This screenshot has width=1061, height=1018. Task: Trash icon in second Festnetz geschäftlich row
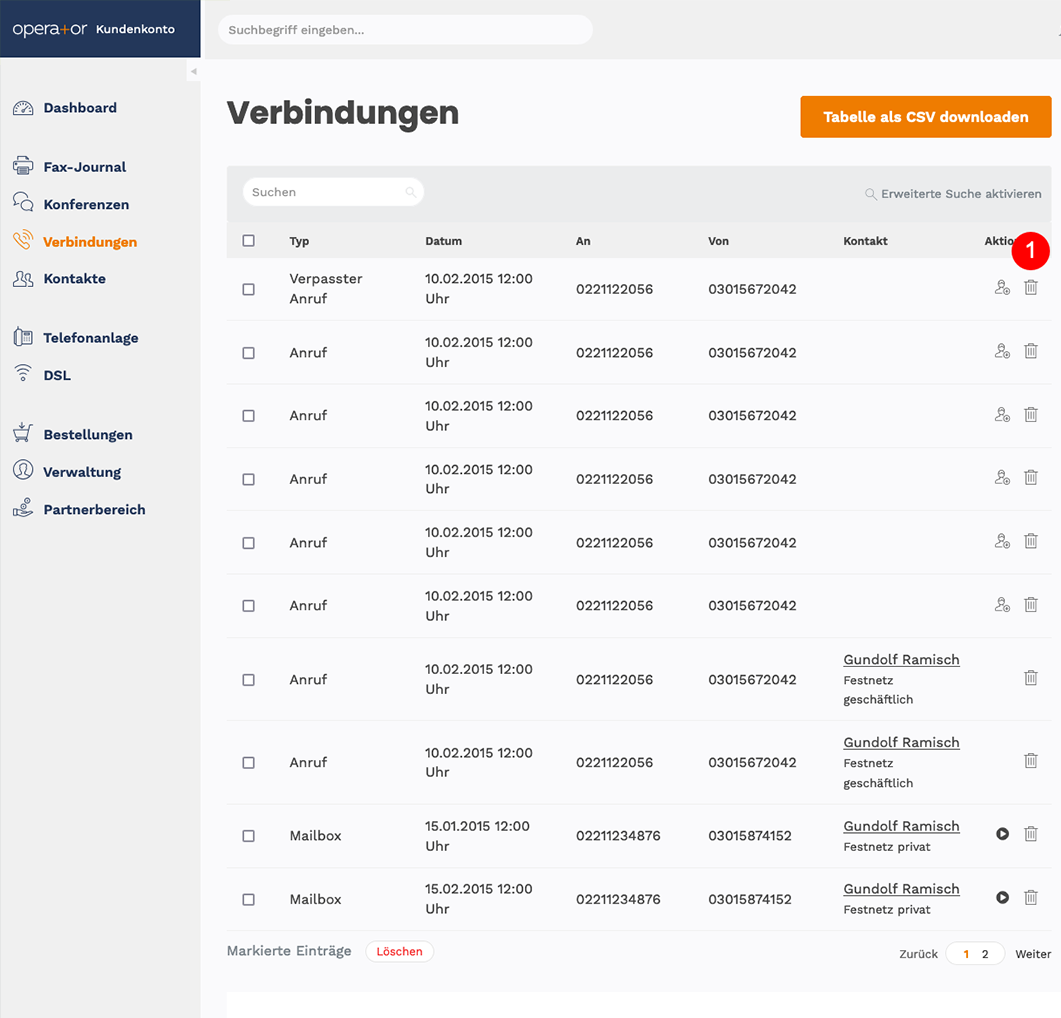pyautogui.click(x=1031, y=761)
